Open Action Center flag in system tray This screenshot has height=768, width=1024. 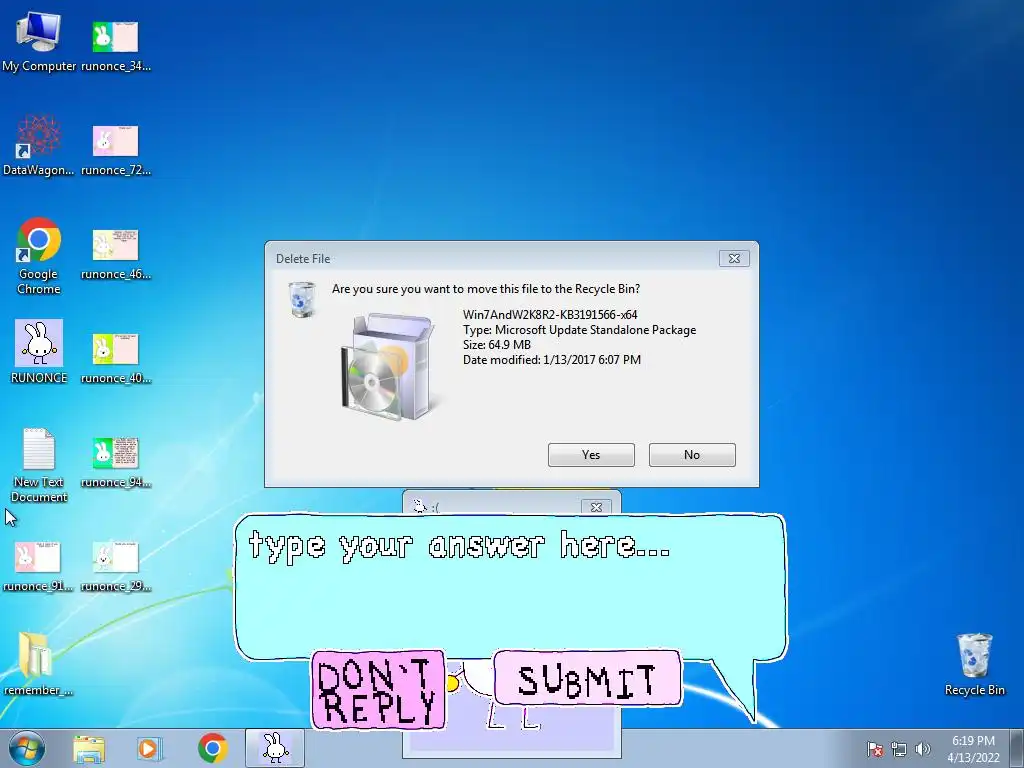point(875,749)
